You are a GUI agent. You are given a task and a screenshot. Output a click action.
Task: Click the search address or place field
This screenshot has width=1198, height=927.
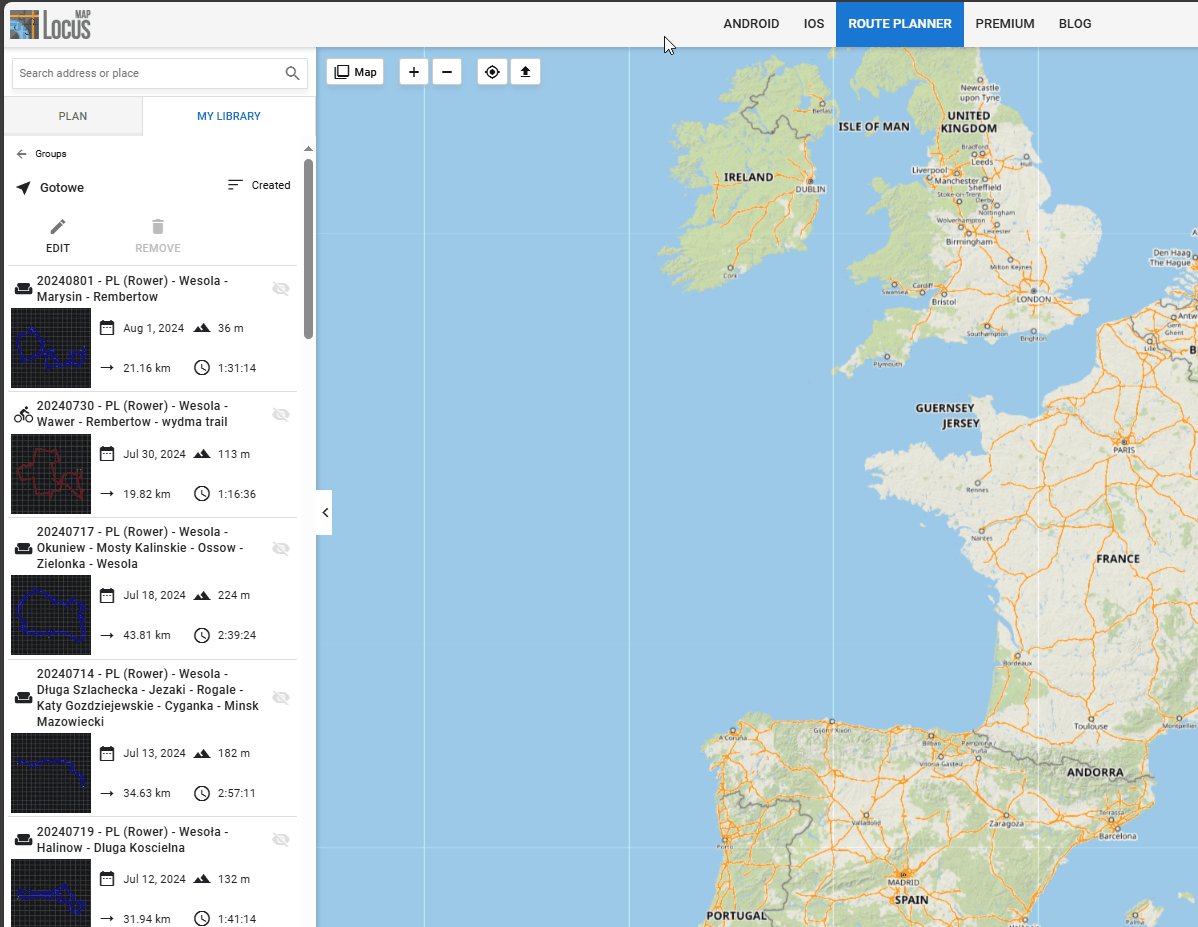(x=145, y=73)
